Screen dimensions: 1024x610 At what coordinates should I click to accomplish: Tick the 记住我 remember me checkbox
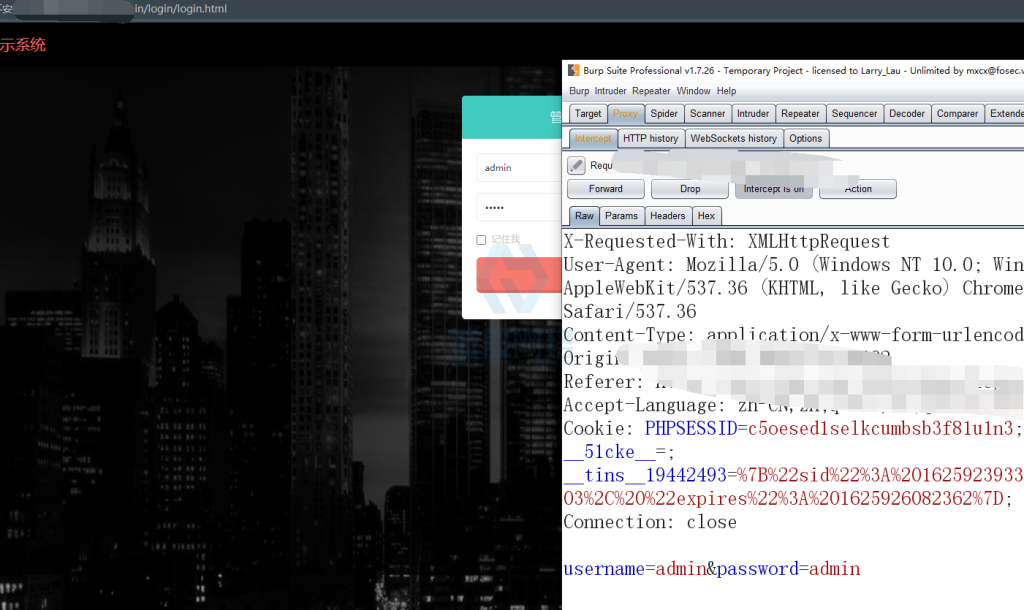(x=481, y=240)
